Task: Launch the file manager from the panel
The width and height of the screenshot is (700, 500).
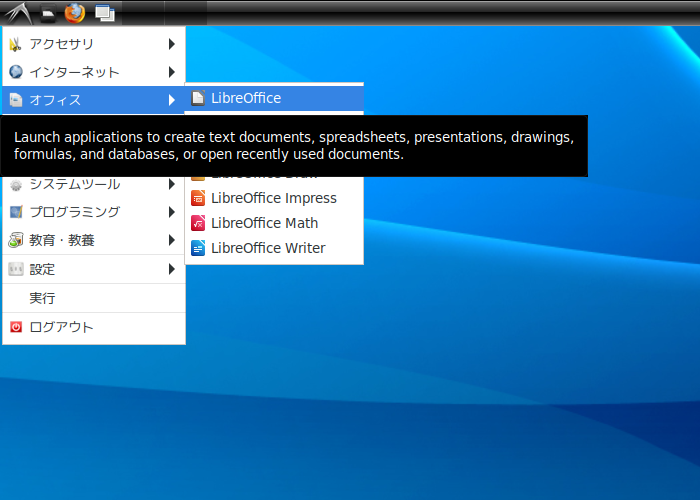Action: [x=48, y=13]
